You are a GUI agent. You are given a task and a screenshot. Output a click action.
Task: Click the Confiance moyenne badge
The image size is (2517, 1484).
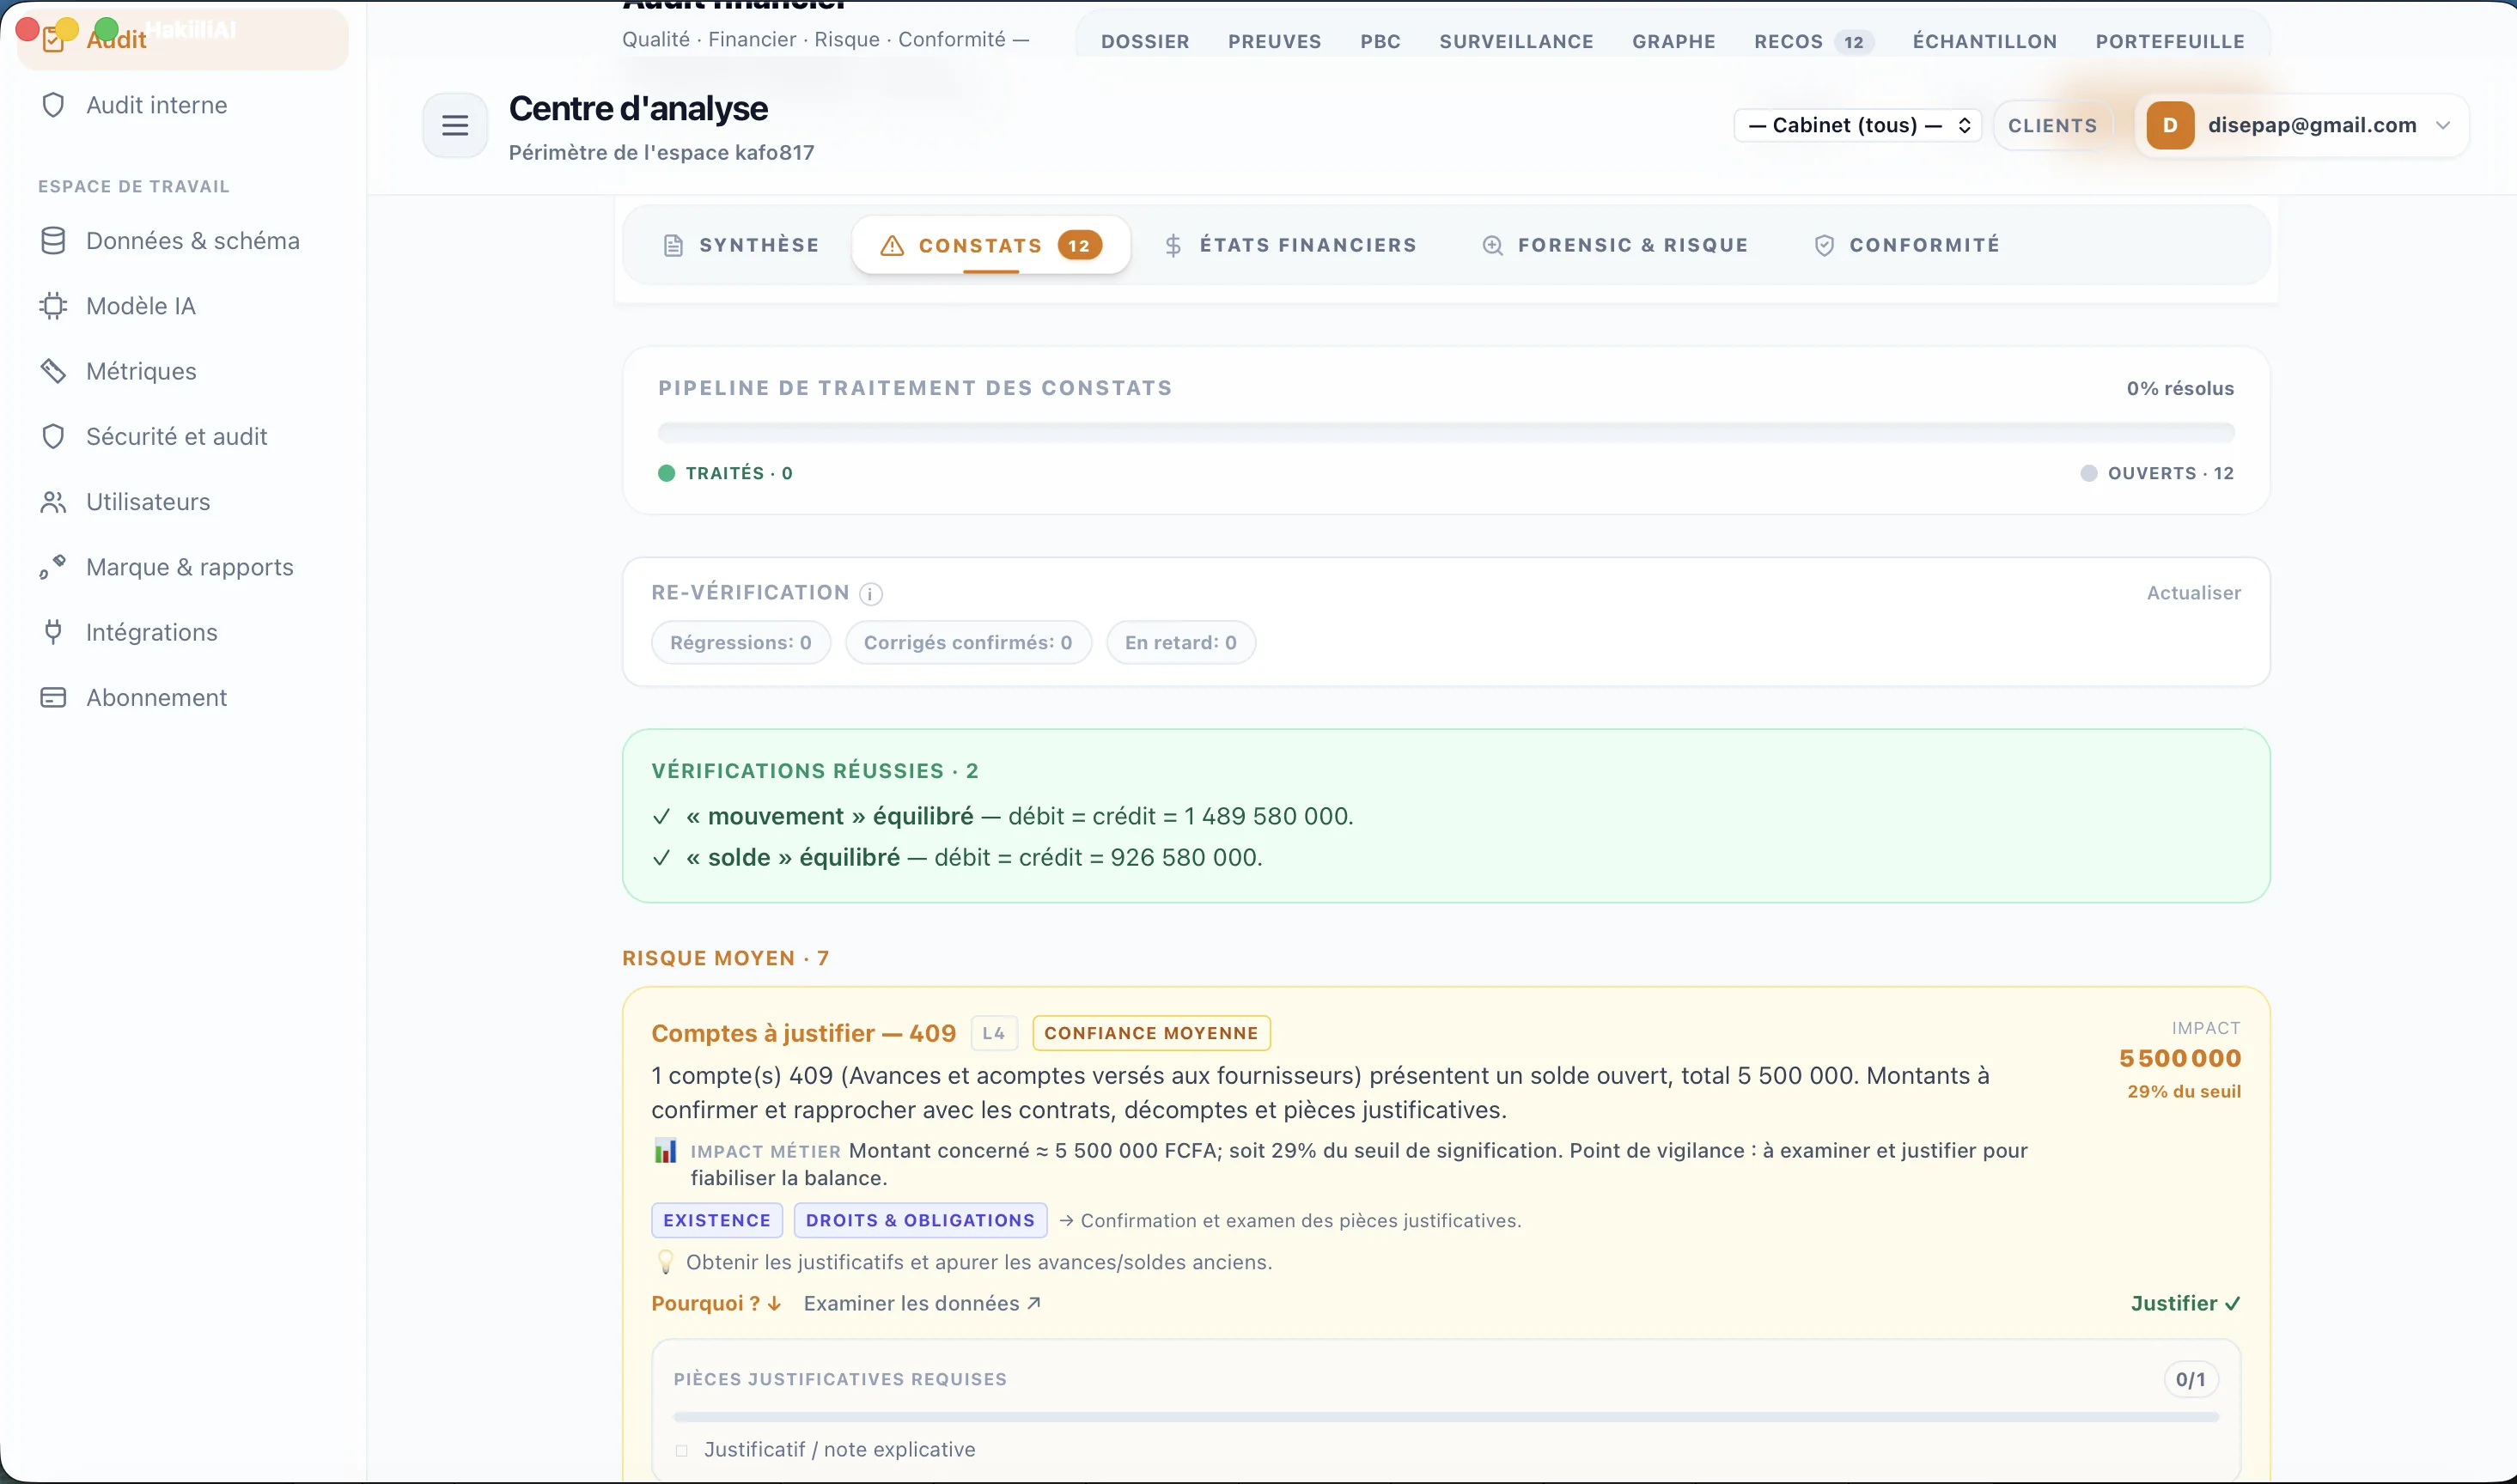point(1151,1033)
